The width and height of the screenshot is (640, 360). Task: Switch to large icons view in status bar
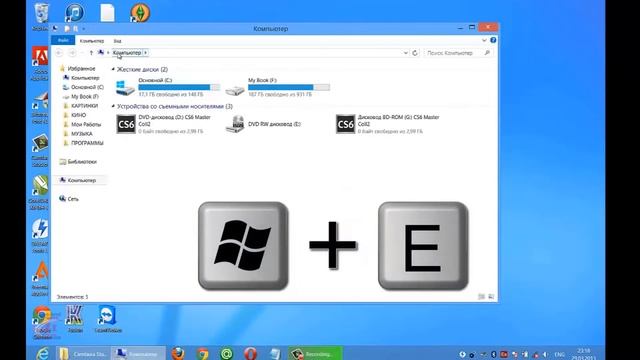[491, 297]
